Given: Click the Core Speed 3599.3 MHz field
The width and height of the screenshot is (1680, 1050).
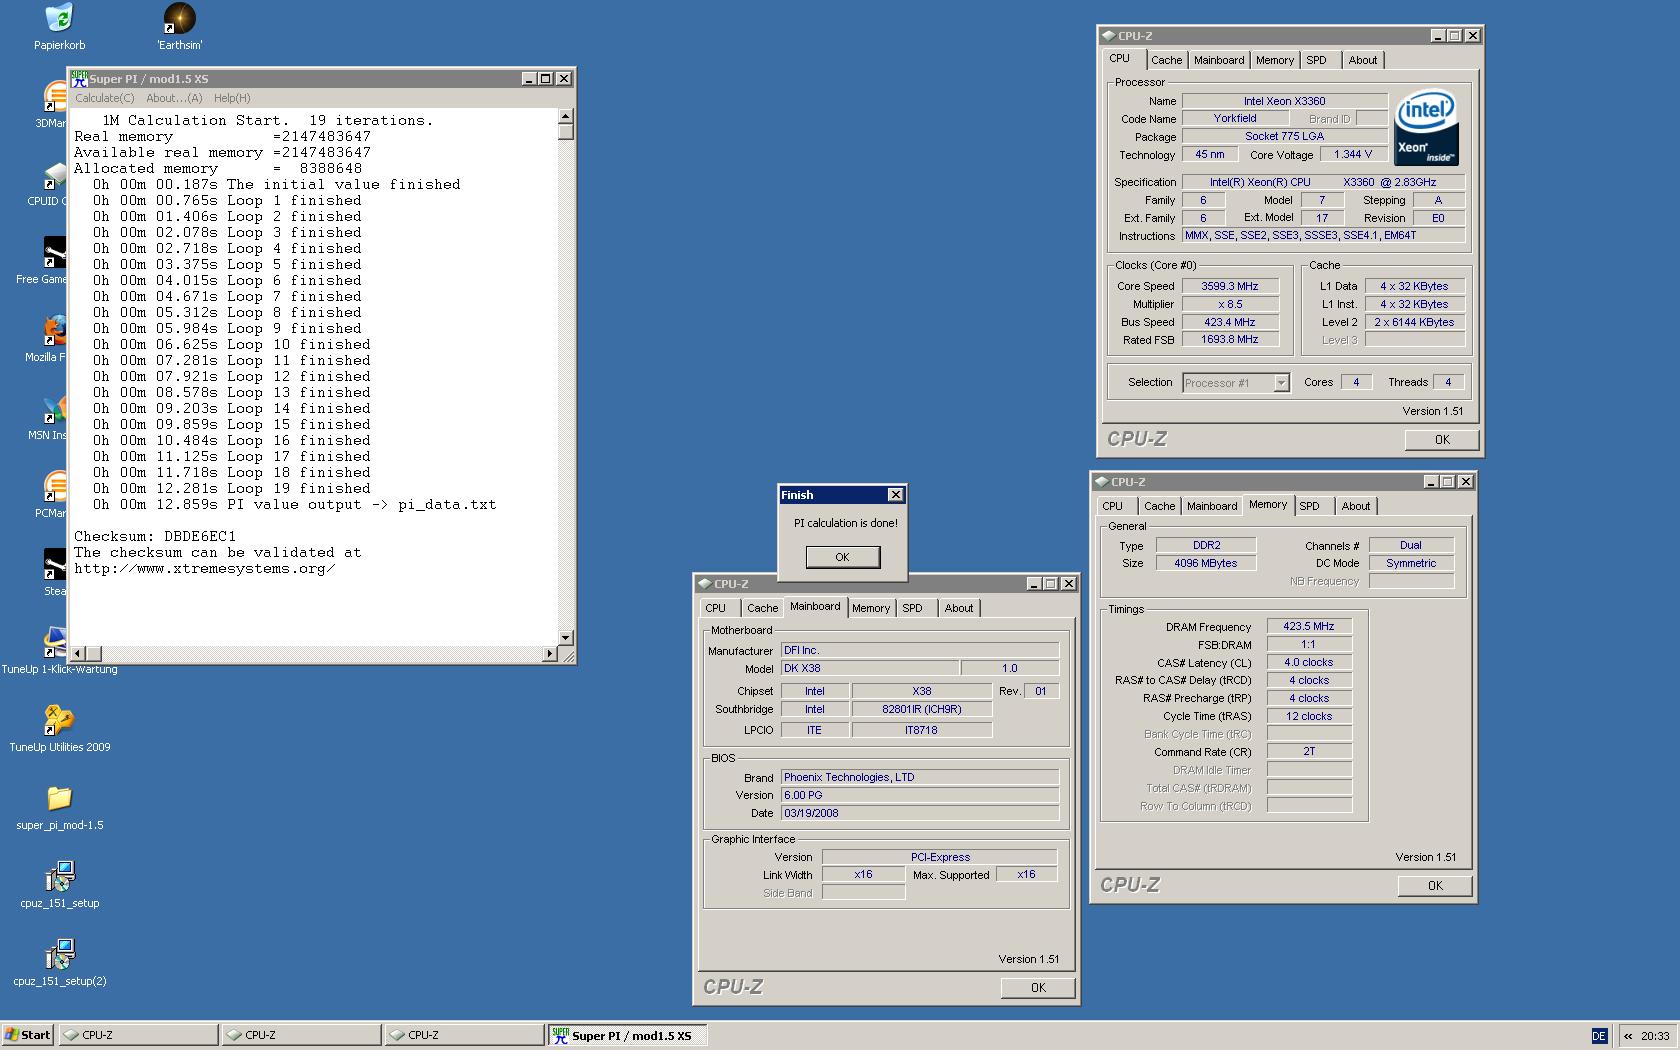Looking at the screenshot, I should click(x=1230, y=286).
